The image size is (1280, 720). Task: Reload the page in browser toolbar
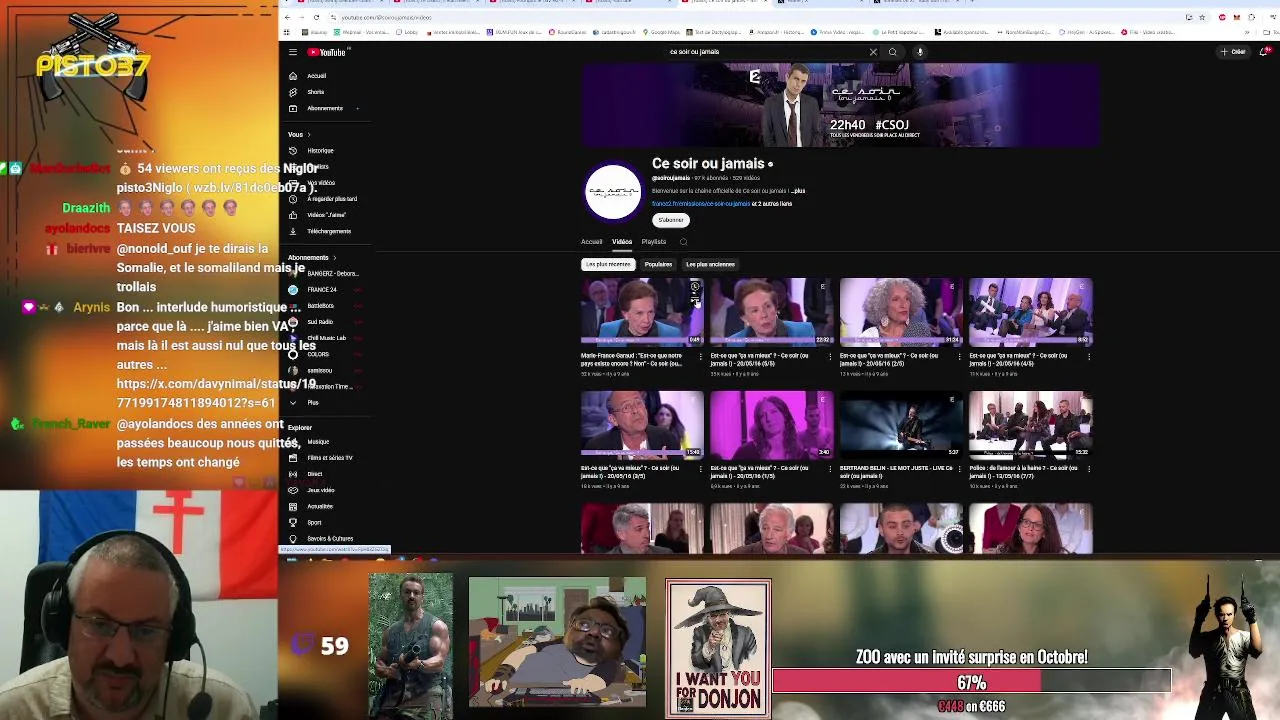coord(317,17)
